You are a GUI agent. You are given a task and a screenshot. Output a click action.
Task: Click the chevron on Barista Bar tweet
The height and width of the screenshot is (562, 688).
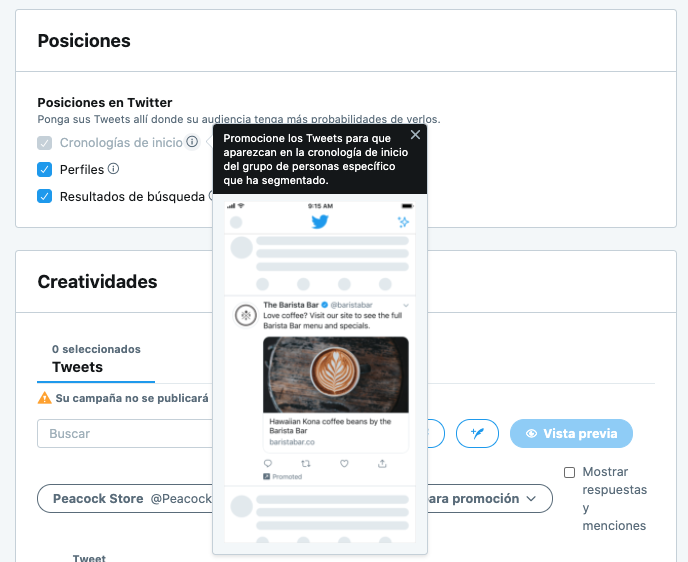coord(406,305)
